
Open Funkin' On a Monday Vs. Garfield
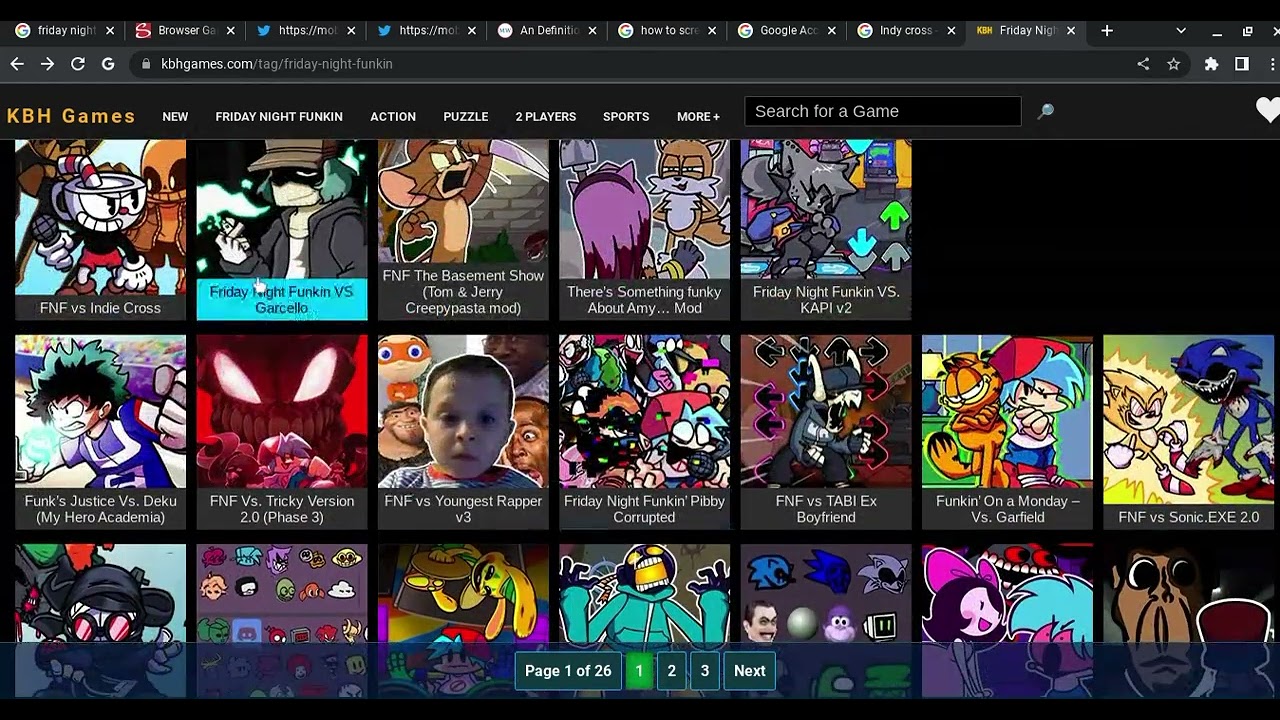click(1007, 432)
